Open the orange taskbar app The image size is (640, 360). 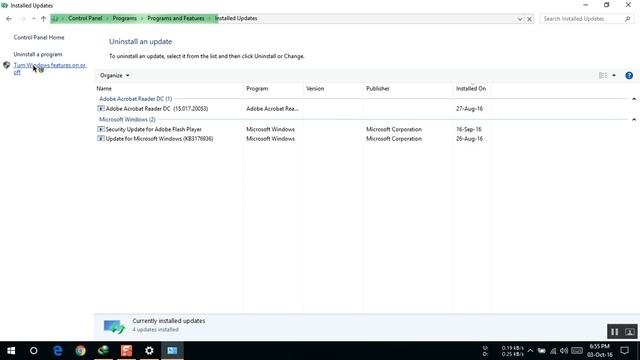pyautogui.click(x=127, y=351)
